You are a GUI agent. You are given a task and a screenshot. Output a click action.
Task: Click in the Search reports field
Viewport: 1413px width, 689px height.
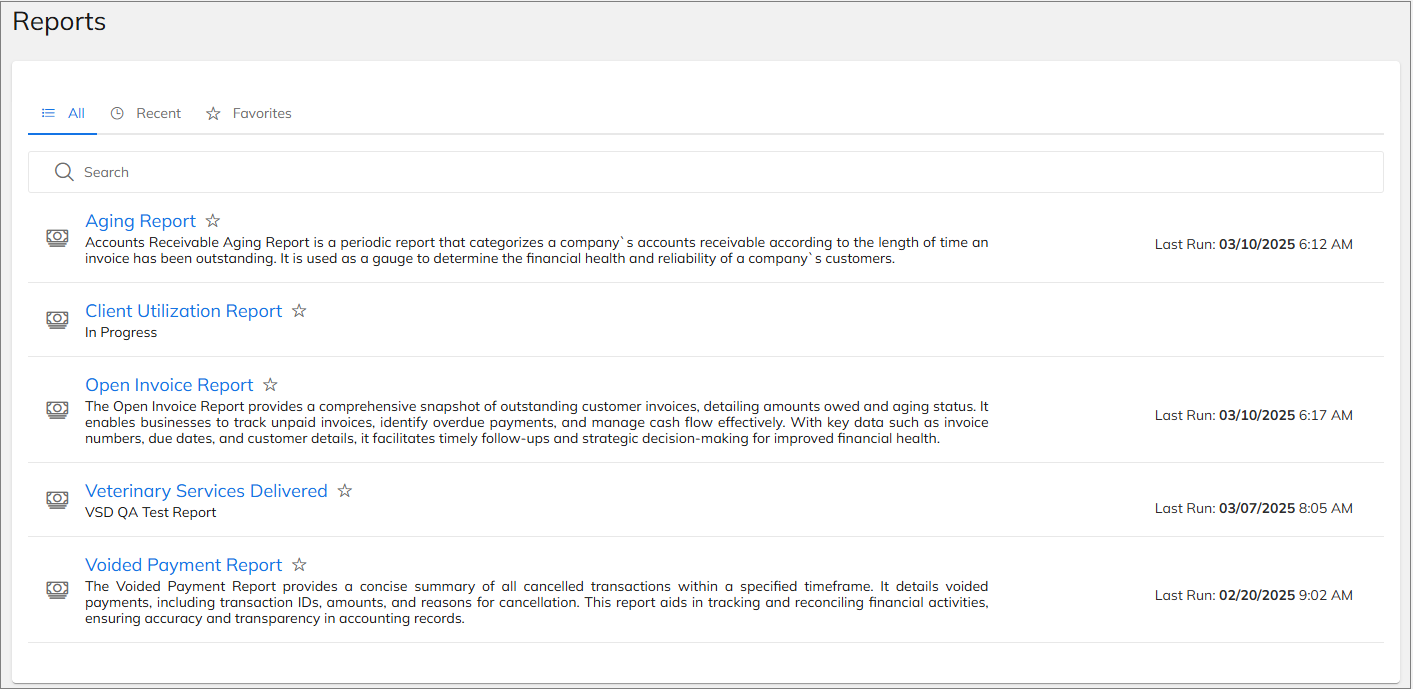(x=706, y=172)
